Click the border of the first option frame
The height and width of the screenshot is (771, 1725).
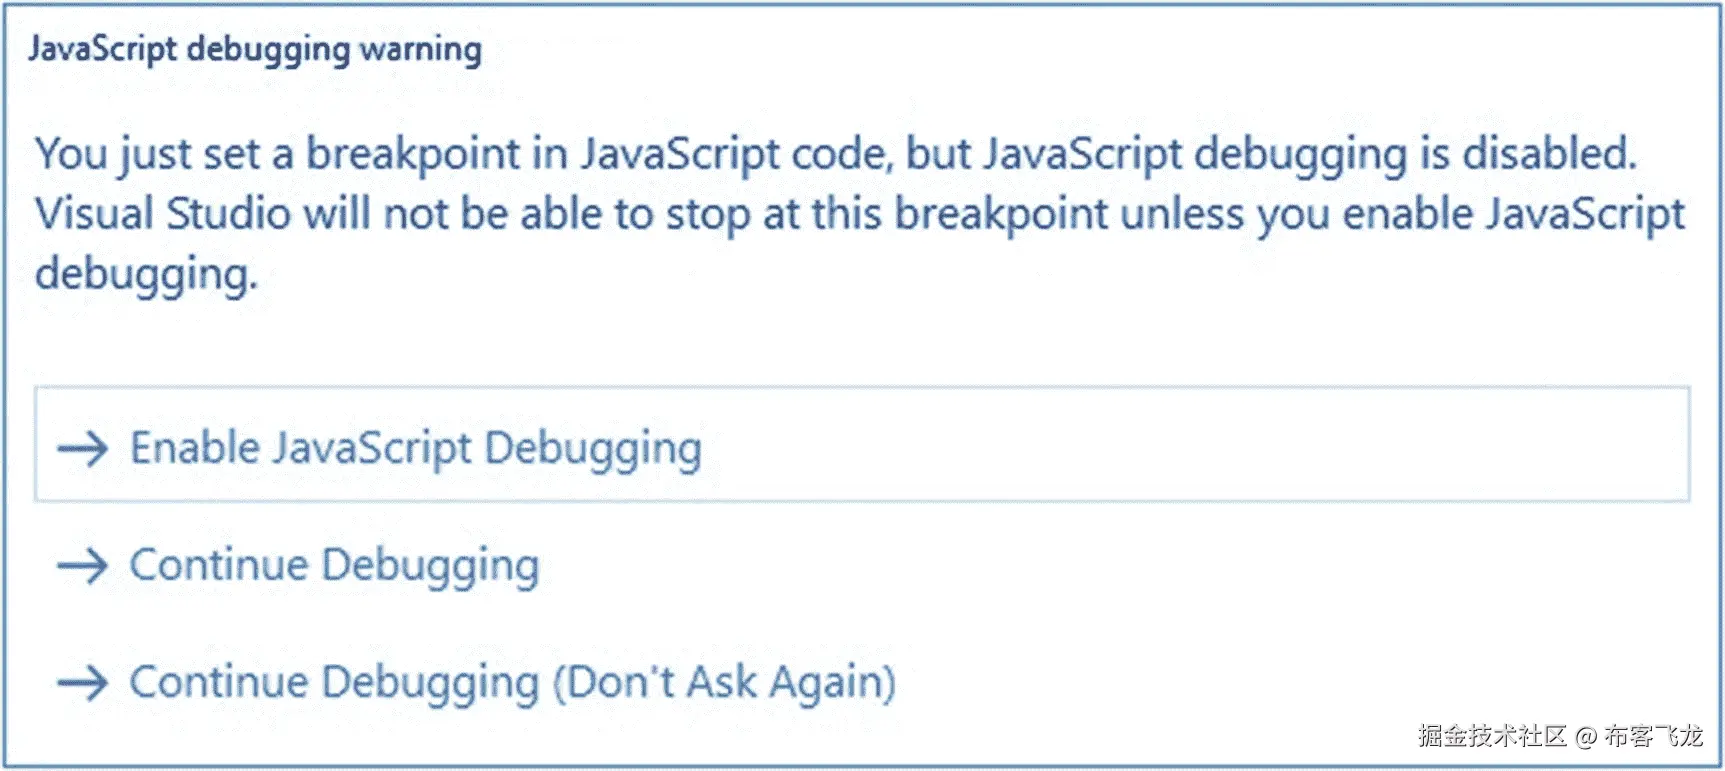[860, 390]
